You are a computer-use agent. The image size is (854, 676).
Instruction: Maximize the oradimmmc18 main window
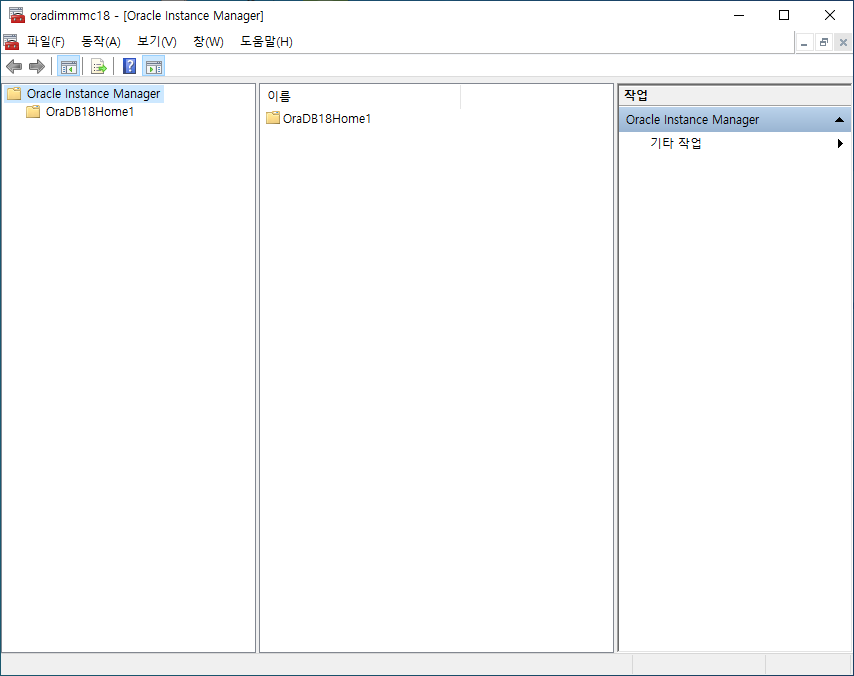tap(784, 15)
